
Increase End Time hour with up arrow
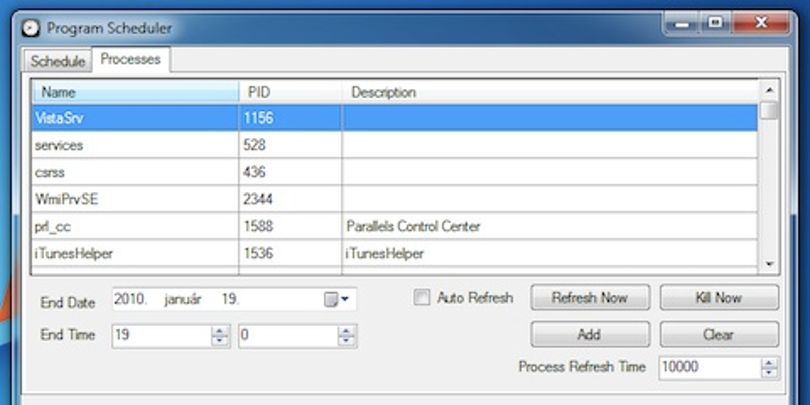click(x=221, y=331)
